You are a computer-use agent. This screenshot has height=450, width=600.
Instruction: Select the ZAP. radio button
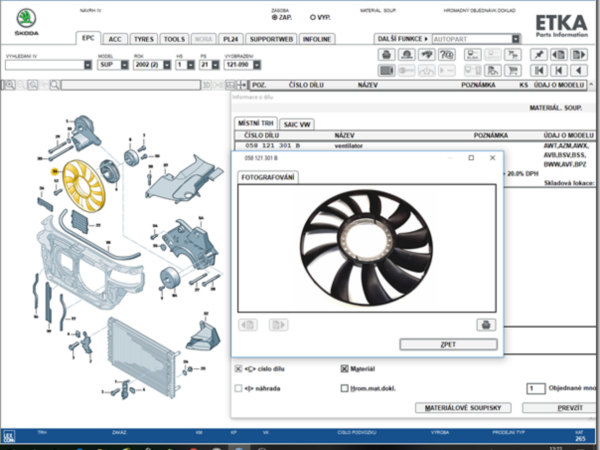click(x=276, y=17)
